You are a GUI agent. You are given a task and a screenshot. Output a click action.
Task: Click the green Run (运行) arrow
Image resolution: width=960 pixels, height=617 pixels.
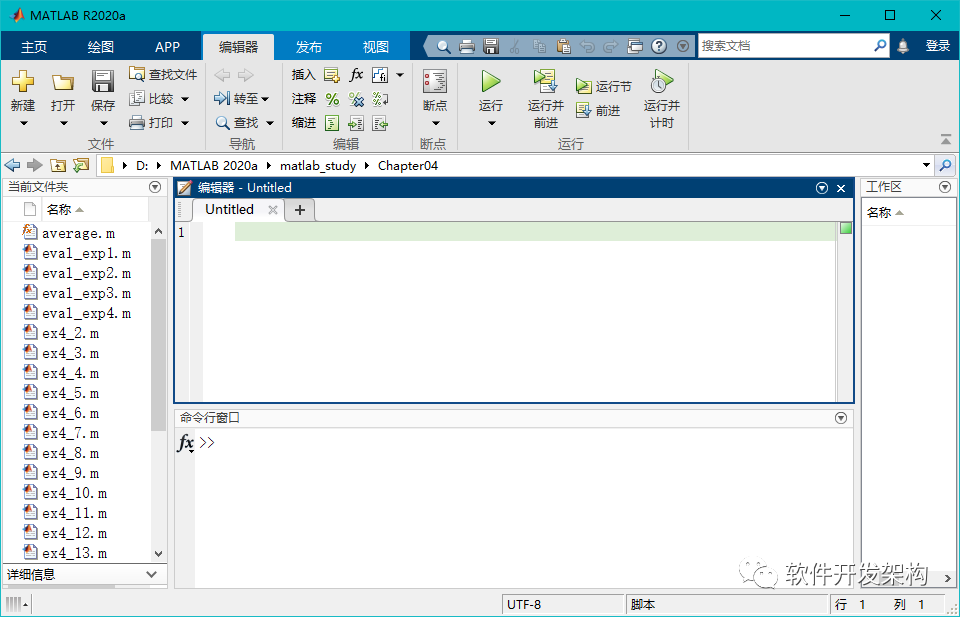coord(490,81)
